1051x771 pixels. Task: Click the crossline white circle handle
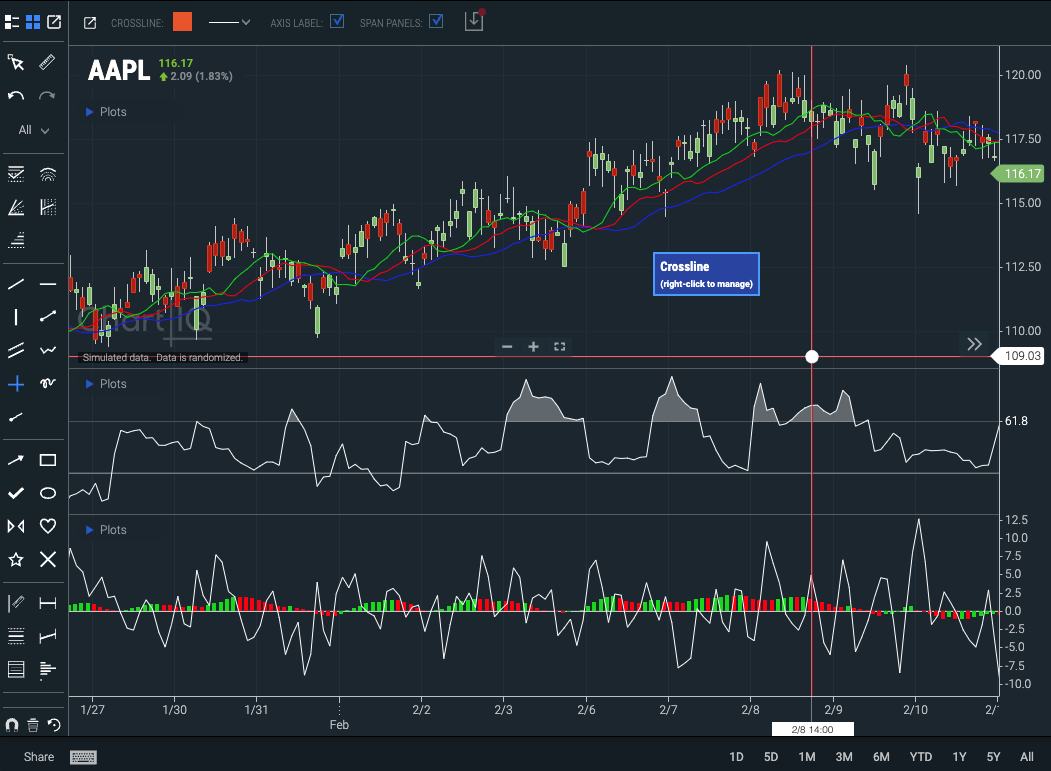812,357
